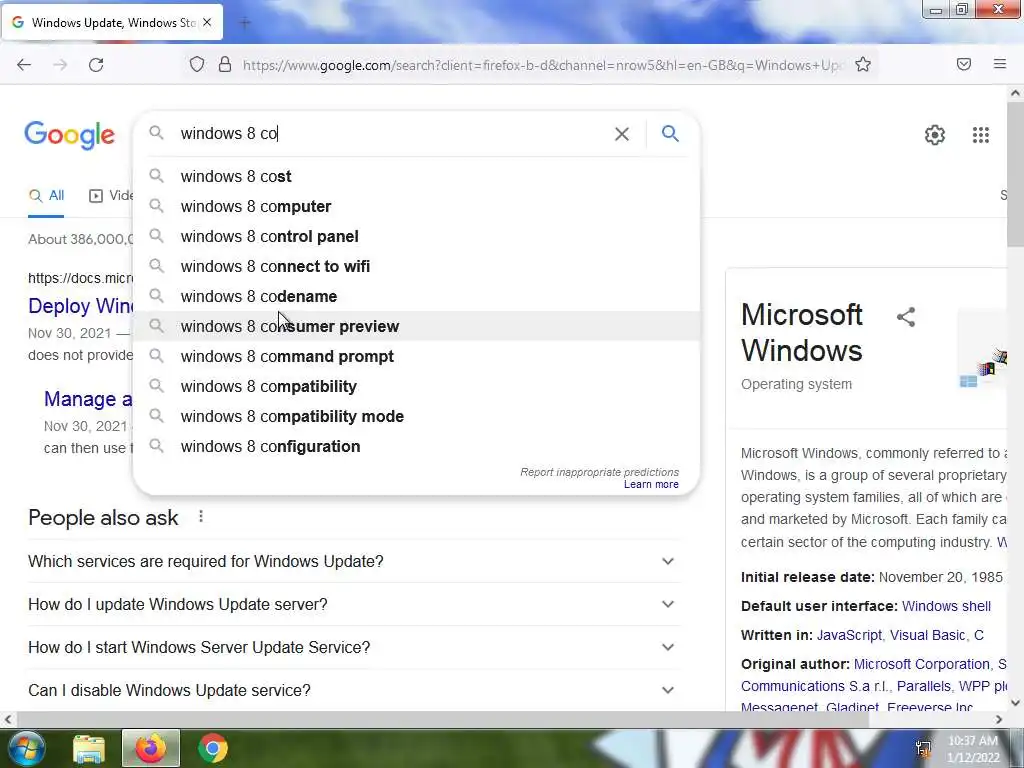Viewport: 1024px width, 768px height.
Task: Click the scrollbar down arrow
Action: click(1015, 703)
